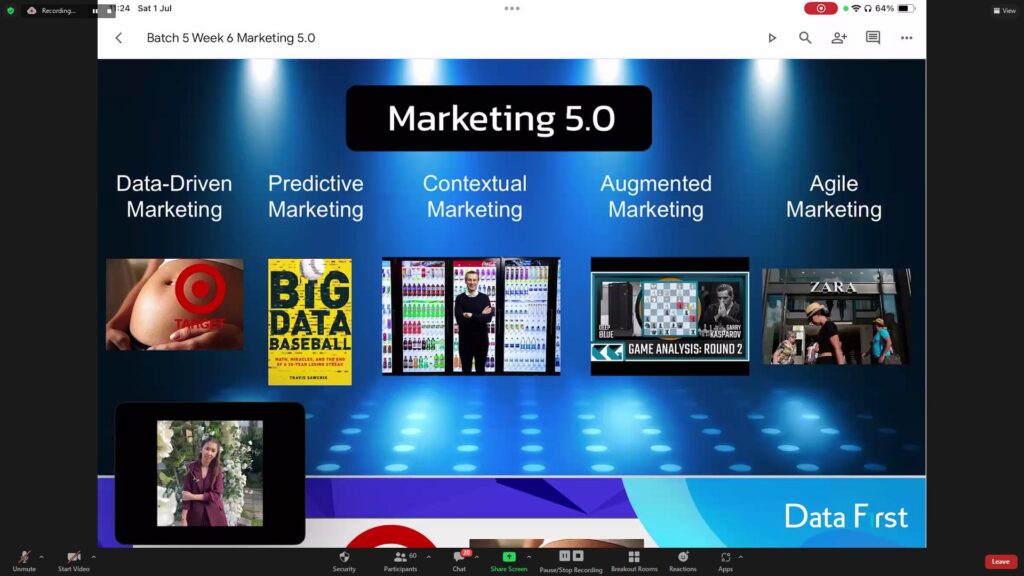Tap the red screen recording indicator pill
1024x576 pixels.
820,8
